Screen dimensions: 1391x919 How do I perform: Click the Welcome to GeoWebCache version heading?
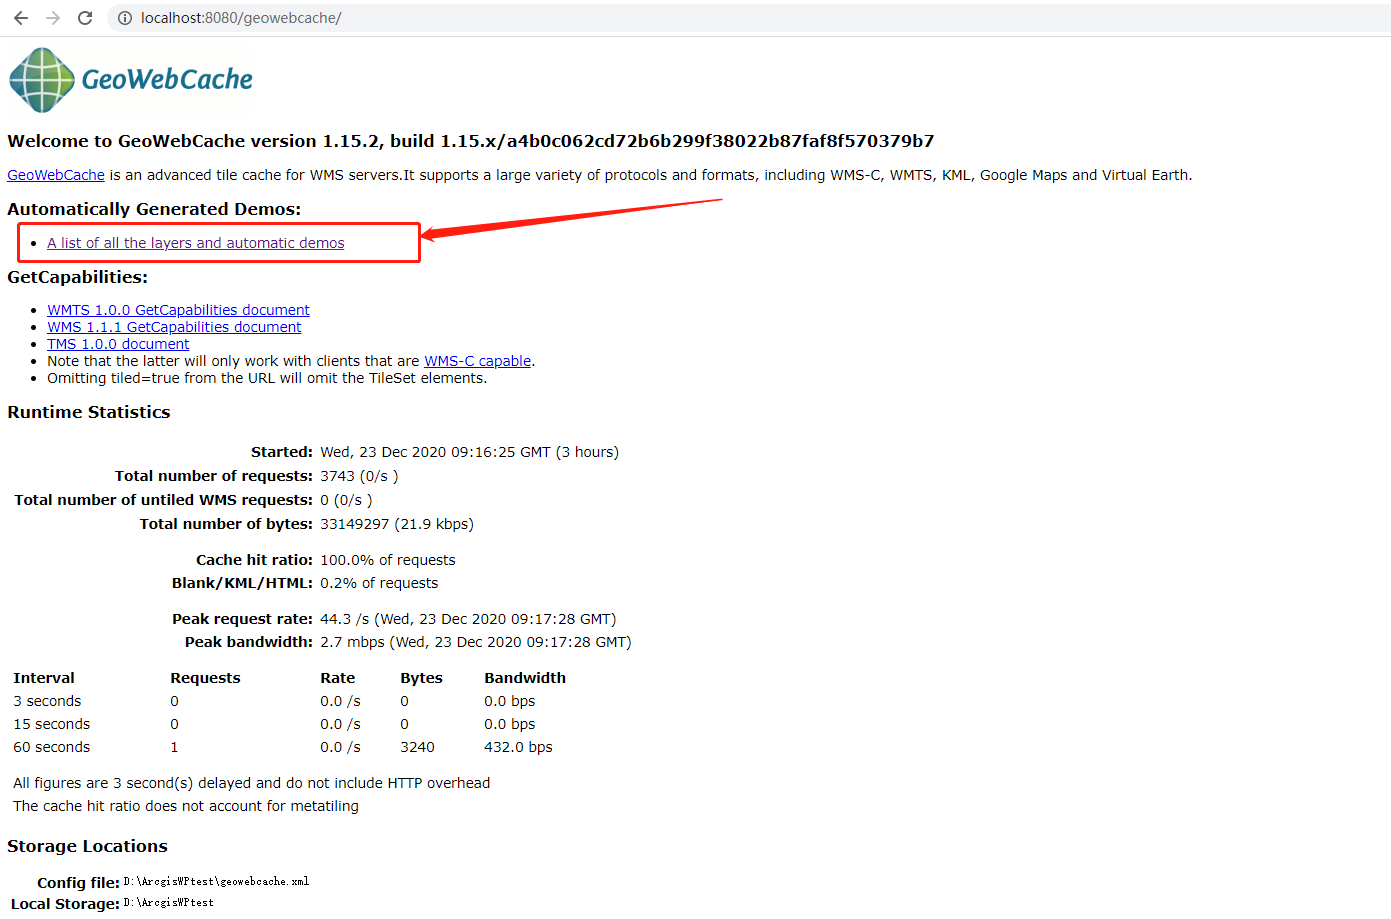tap(471, 141)
